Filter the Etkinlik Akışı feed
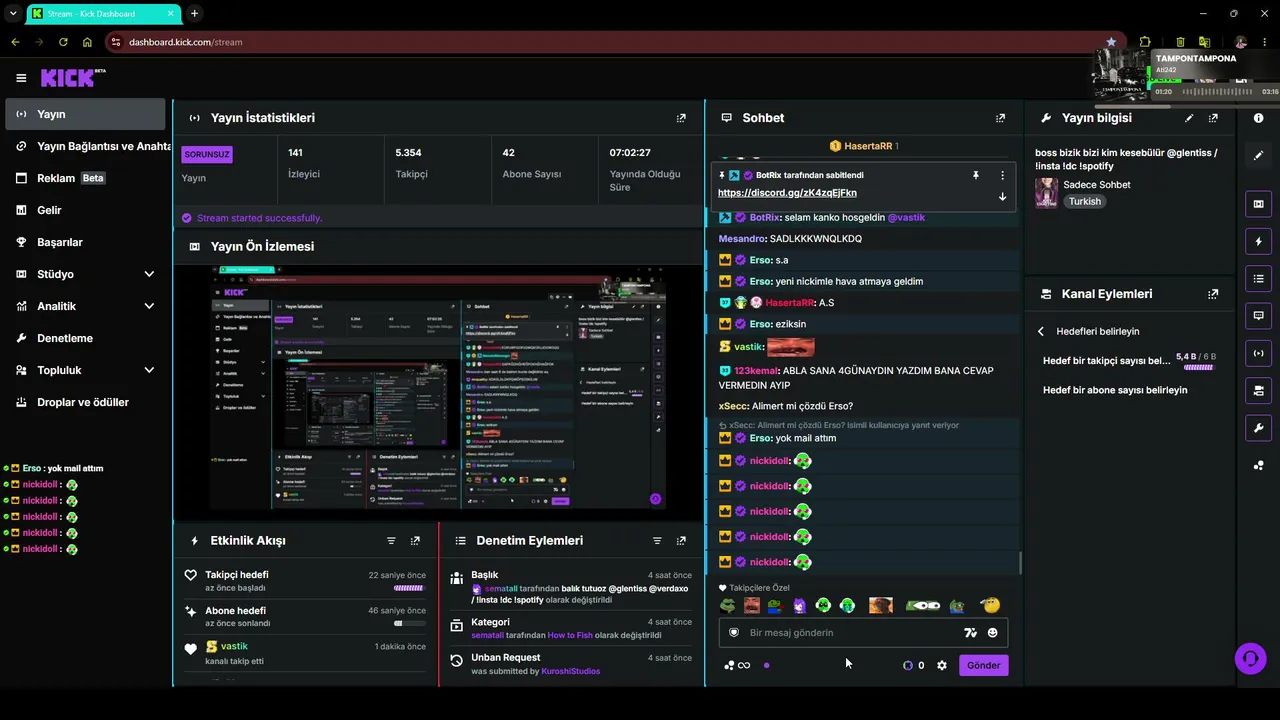Viewport: 1280px width, 720px height. click(x=391, y=541)
